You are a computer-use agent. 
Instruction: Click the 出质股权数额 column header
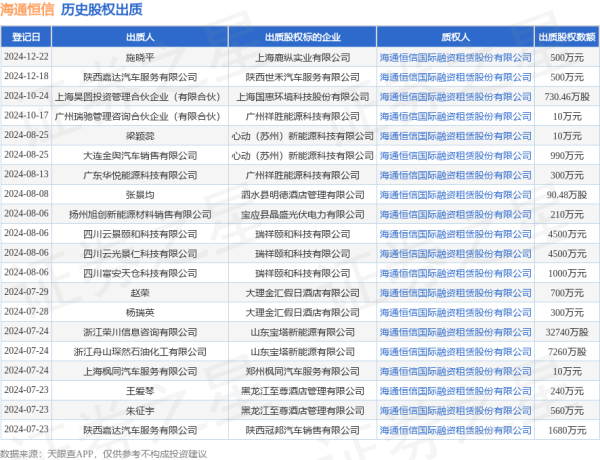pyautogui.click(x=567, y=37)
